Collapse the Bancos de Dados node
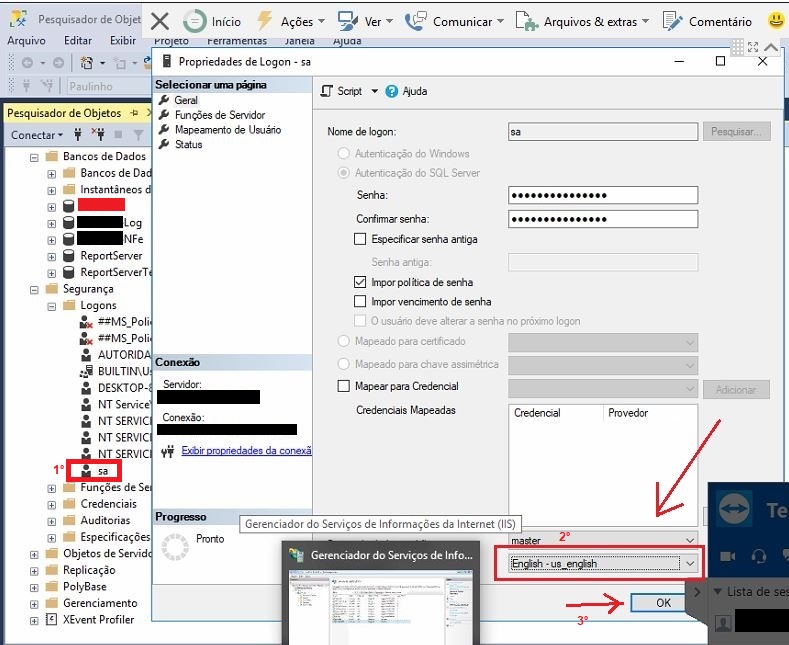This screenshot has height=645, width=789. click(x=34, y=157)
